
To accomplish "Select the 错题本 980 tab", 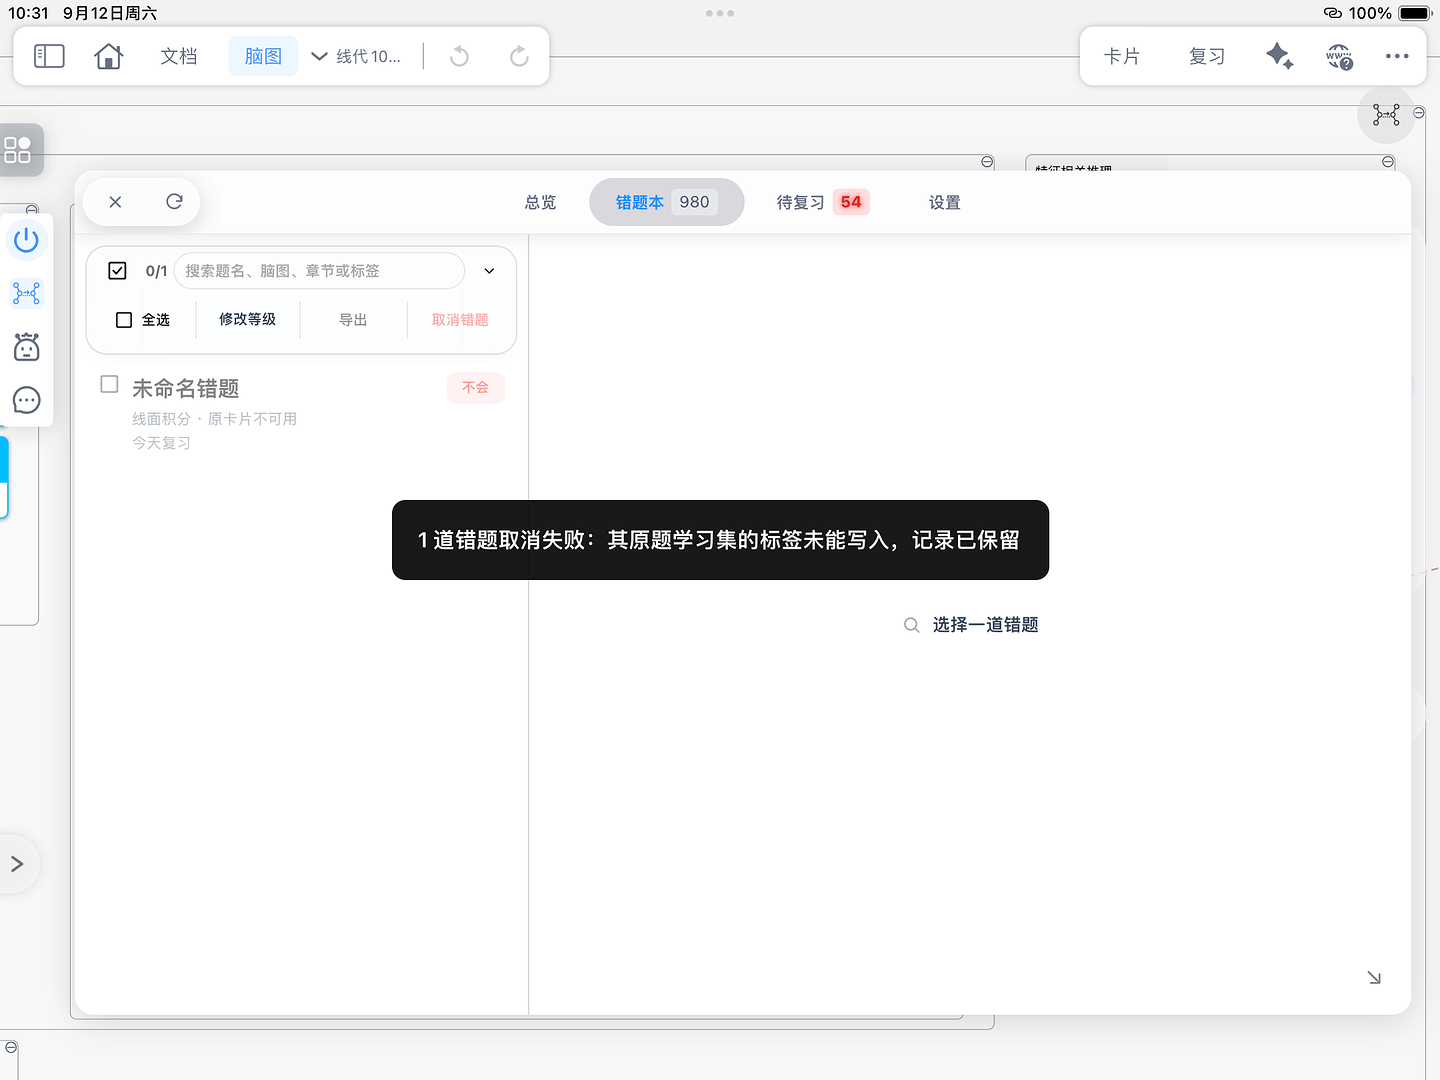I will pos(666,202).
